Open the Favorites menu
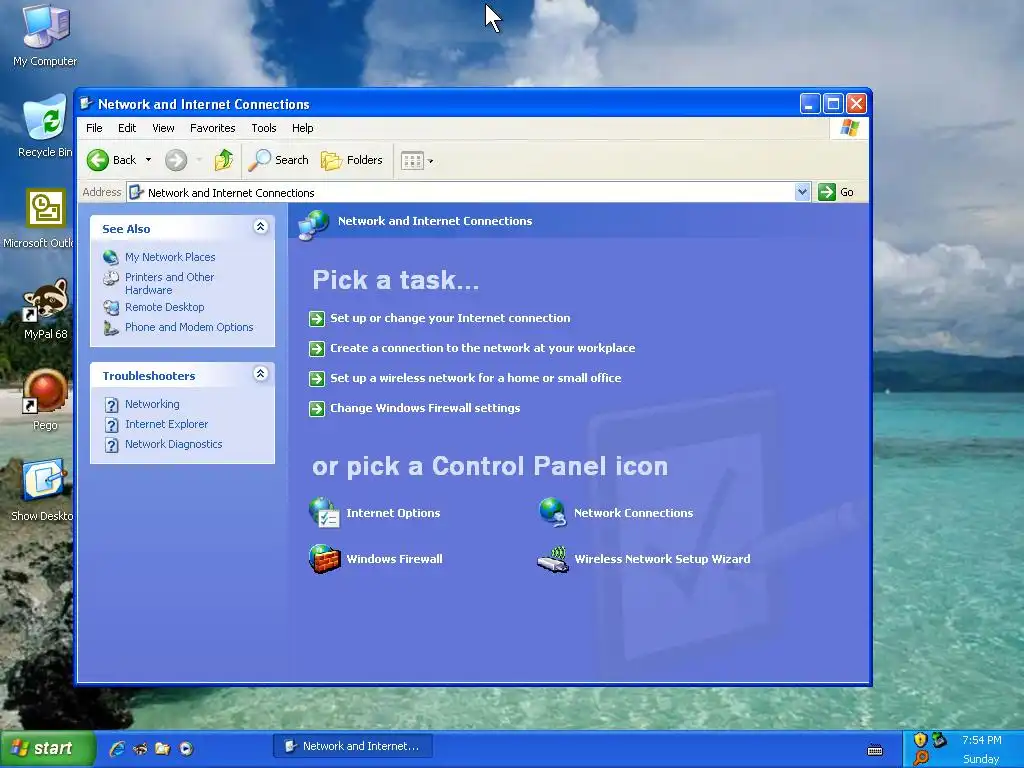Viewport: 1024px width, 768px height. pyautogui.click(x=212, y=128)
